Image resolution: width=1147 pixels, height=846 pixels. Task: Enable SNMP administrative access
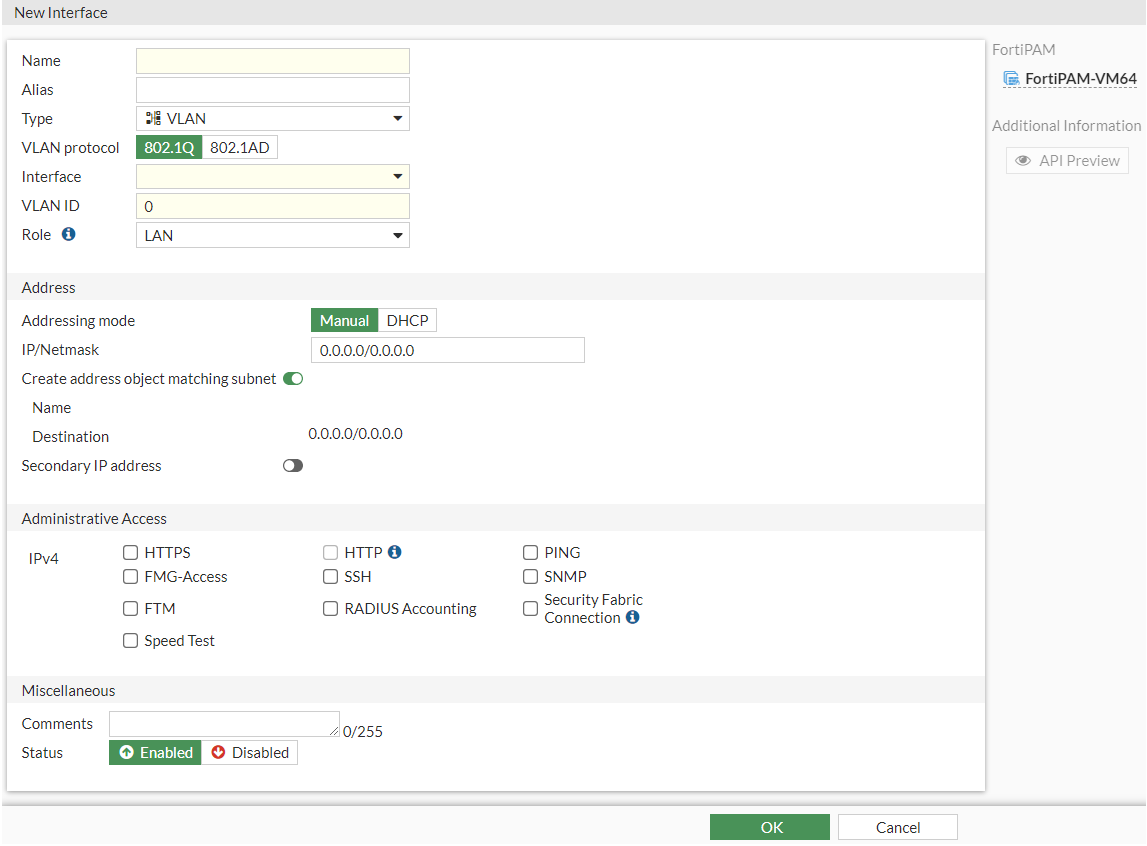pyautogui.click(x=530, y=576)
